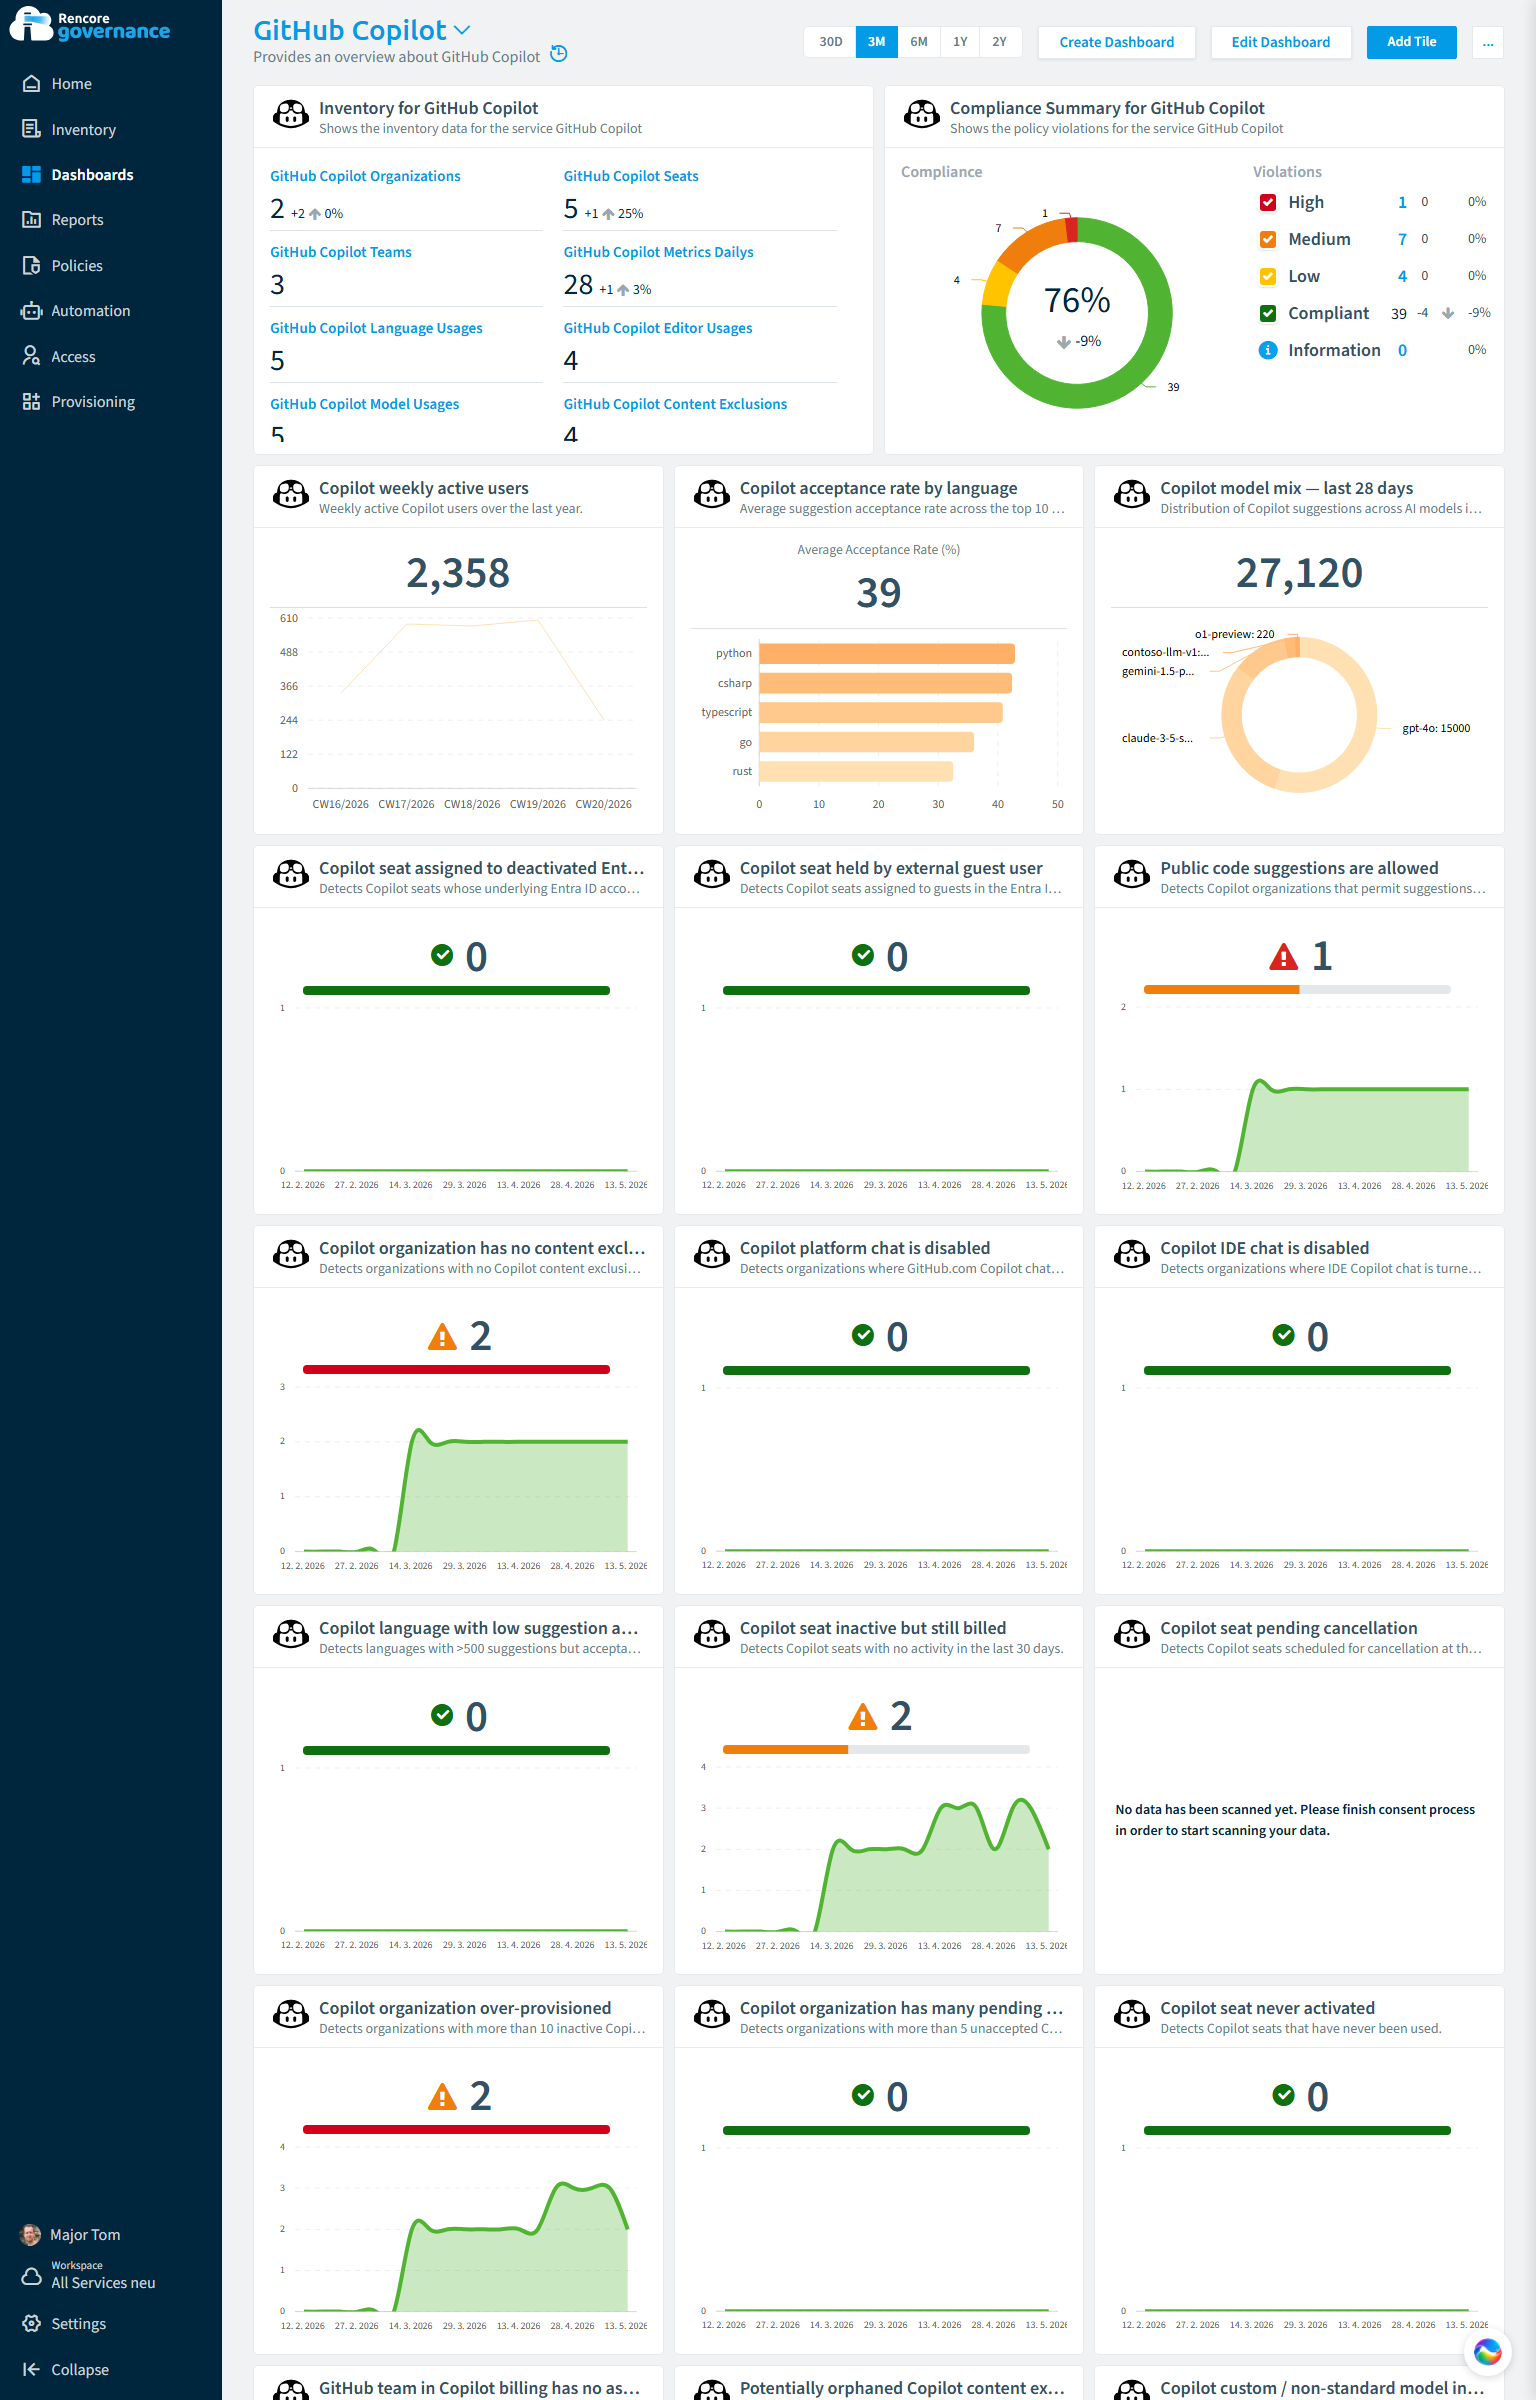Image resolution: width=1536 pixels, height=2400 pixels.
Task: Click the High violations count 1
Action: [x=1402, y=202]
